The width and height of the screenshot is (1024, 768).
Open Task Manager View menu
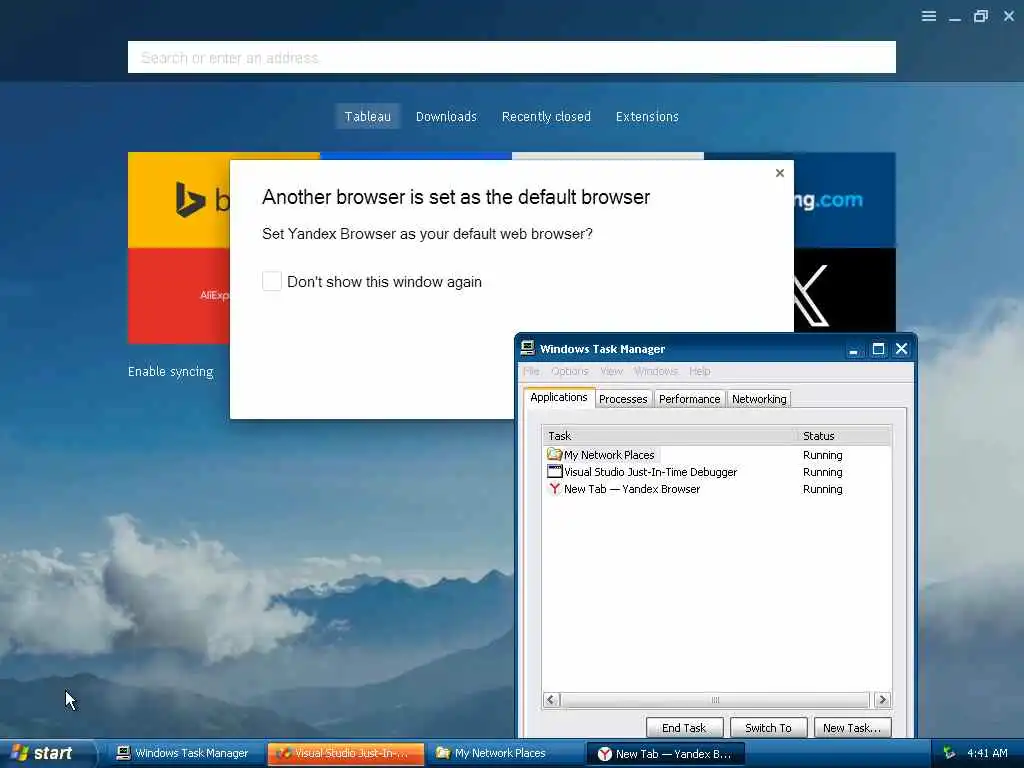coord(611,371)
